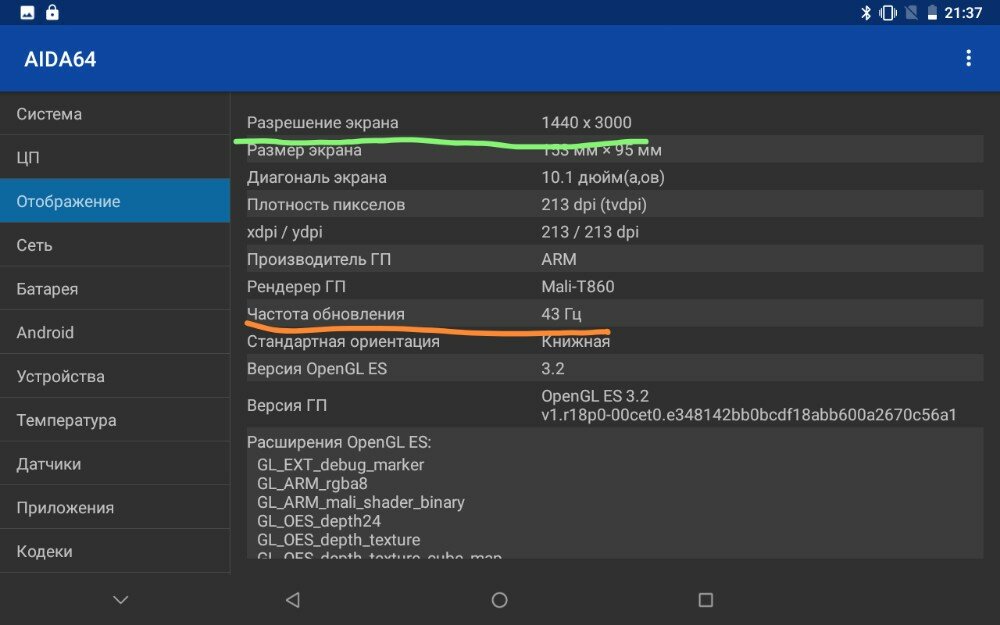Tap the vibrate mode status icon
This screenshot has height=625, width=1000.
[x=888, y=13]
